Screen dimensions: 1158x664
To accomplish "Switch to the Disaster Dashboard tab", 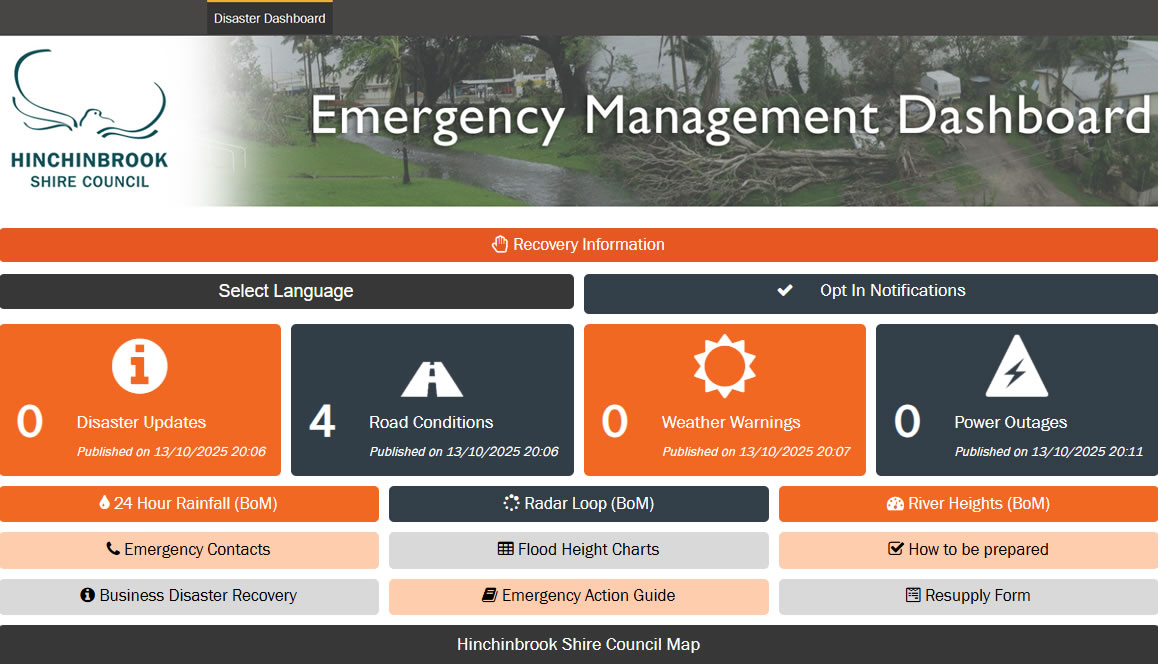I will (x=269, y=18).
